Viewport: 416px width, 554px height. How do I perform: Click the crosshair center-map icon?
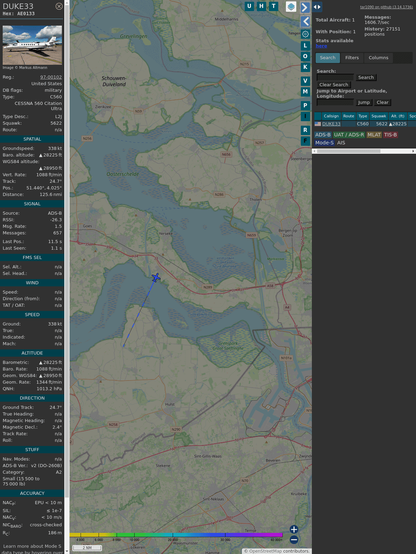pos(305,34)
